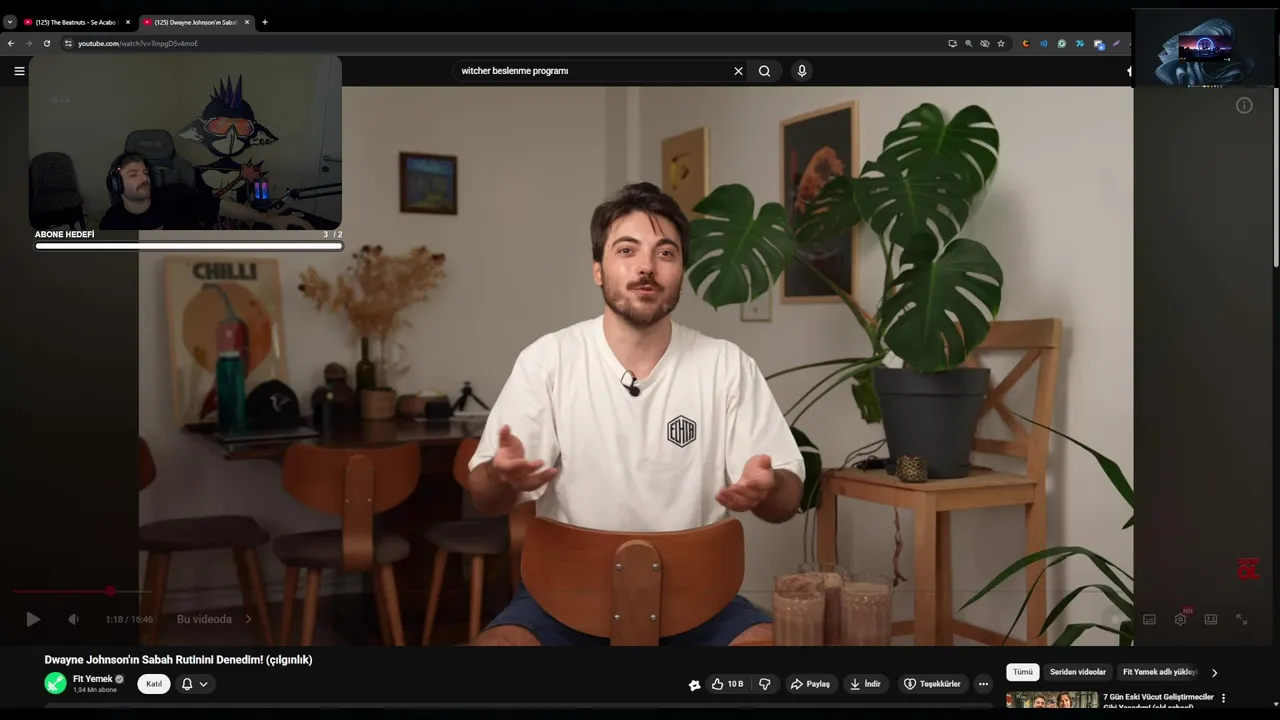Click the video title 'Dwayne Johnson'ın Sabah Rutinini Denedim!'
This screenshot has height=720, width=1280.
point(178,660)
